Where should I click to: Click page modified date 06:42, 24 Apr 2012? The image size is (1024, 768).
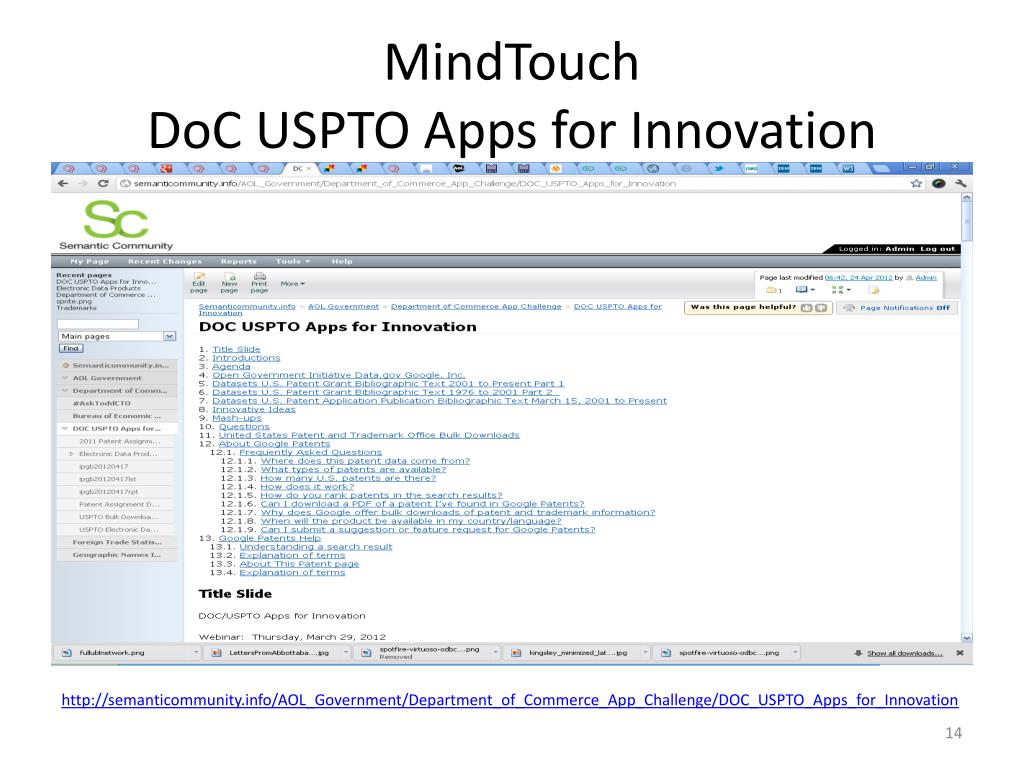(x=858, y=278)
